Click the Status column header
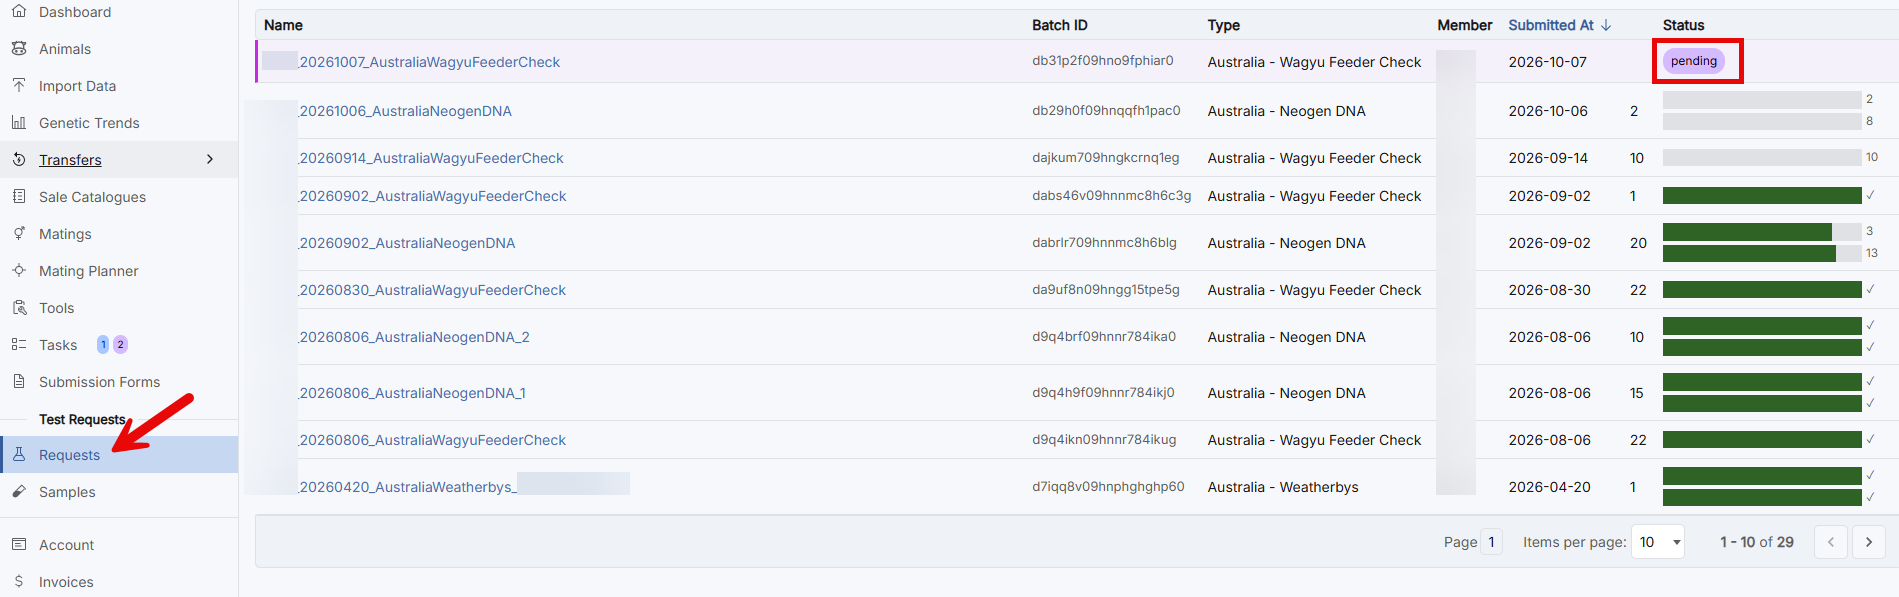 [x=1684, y=25]
